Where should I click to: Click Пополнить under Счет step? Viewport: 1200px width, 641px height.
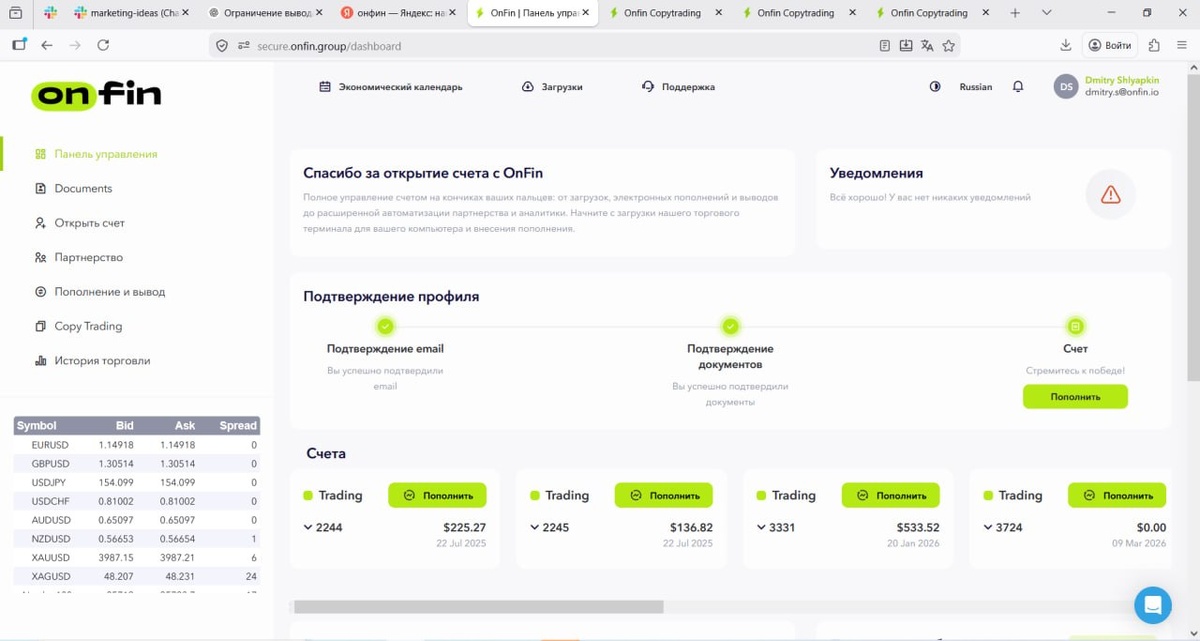1075,397
